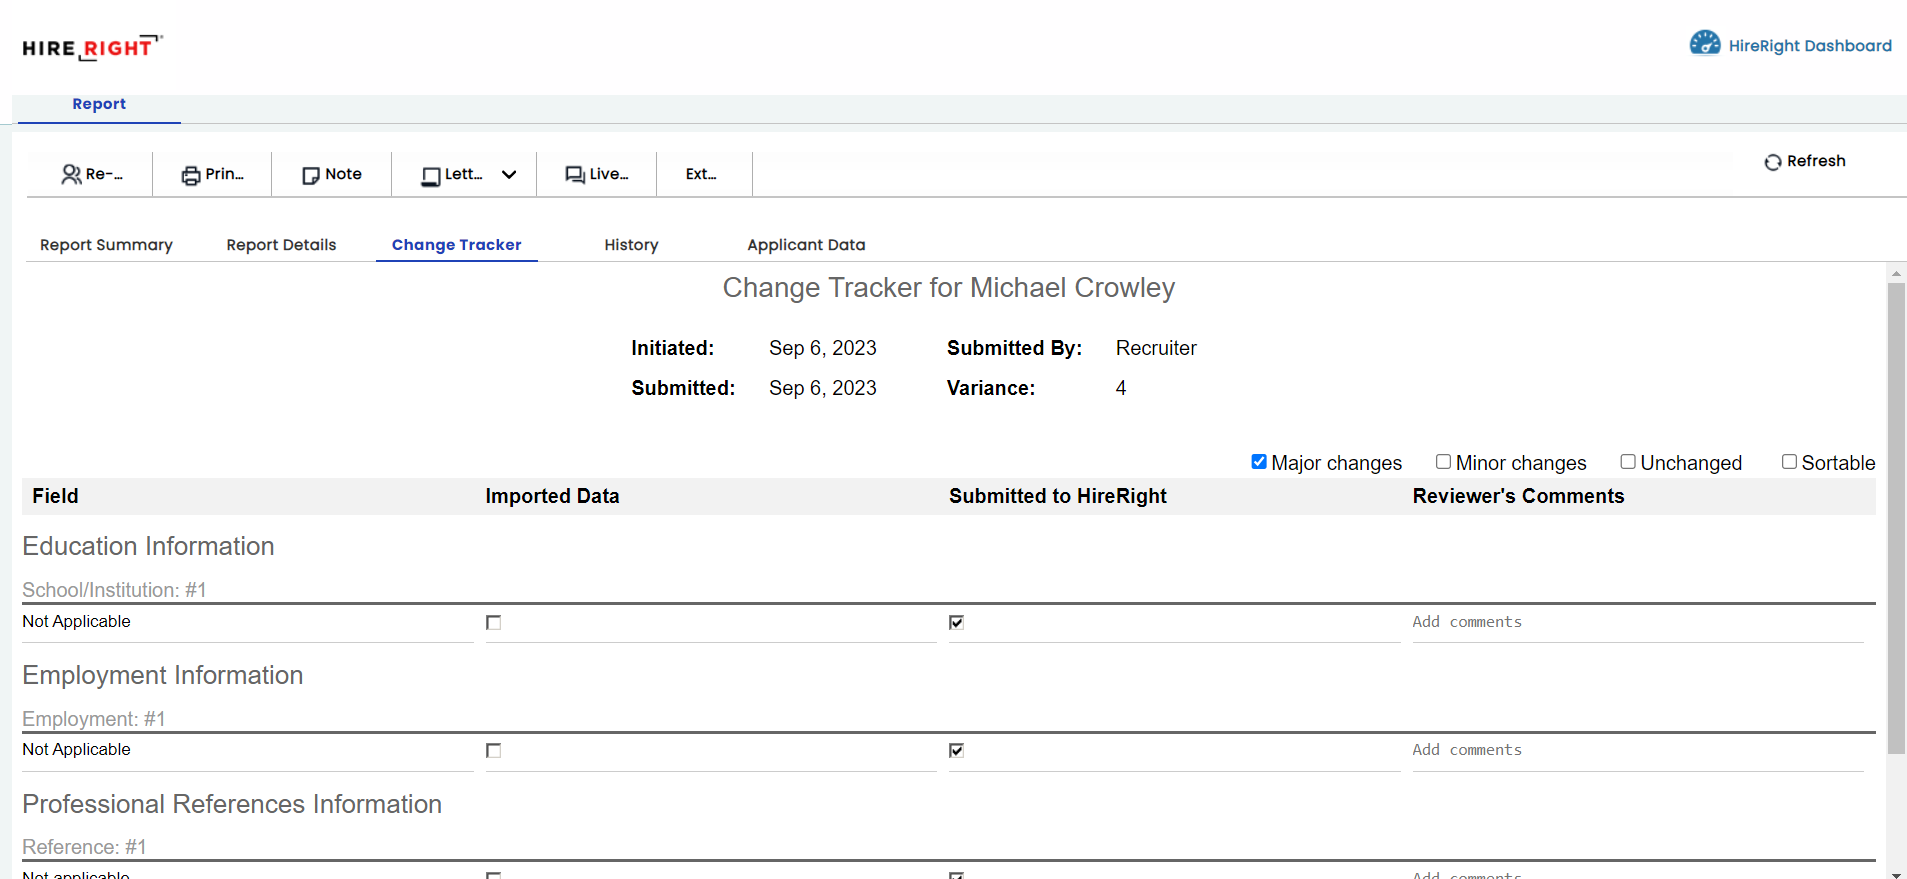The width and height of the screenshot is (1907, 879).
Task: Open the History tab
Action: coord(631,245)
